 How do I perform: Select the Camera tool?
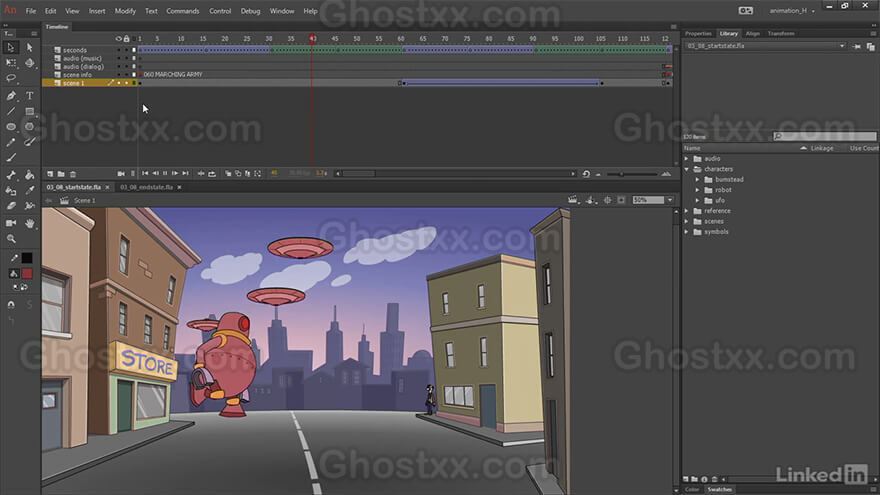click(x=11, y=223)
